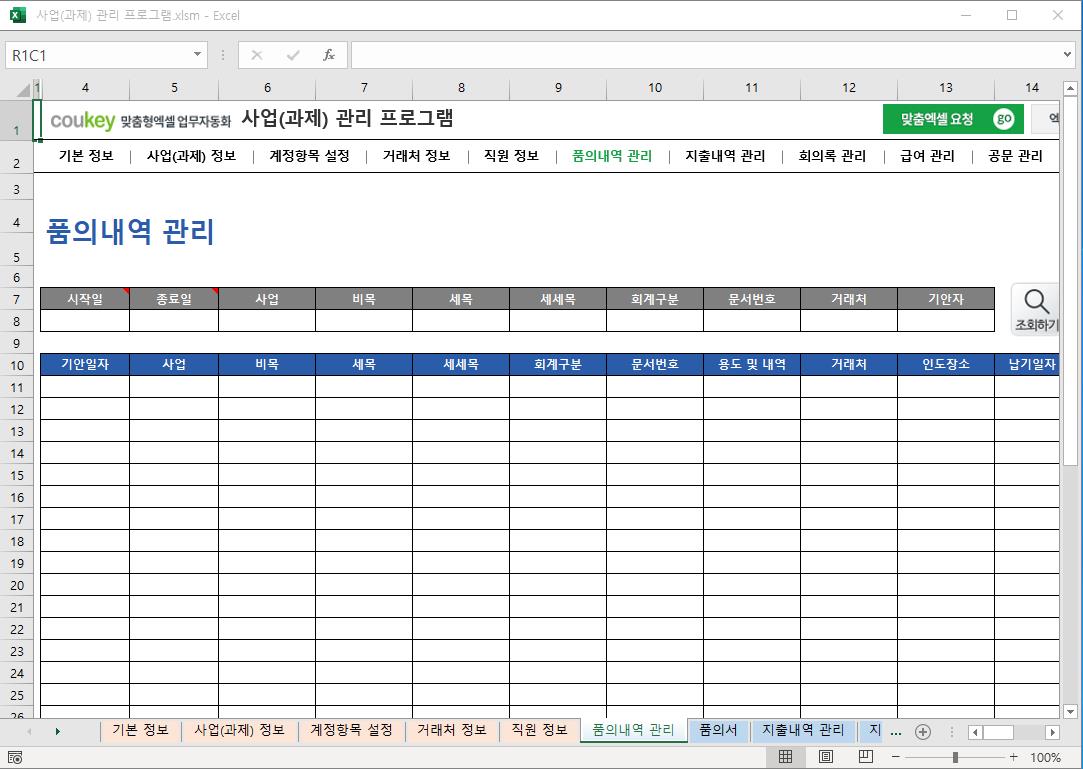
Task: Click the vertical scrollbar thumb
Action: click(1070, 281)
